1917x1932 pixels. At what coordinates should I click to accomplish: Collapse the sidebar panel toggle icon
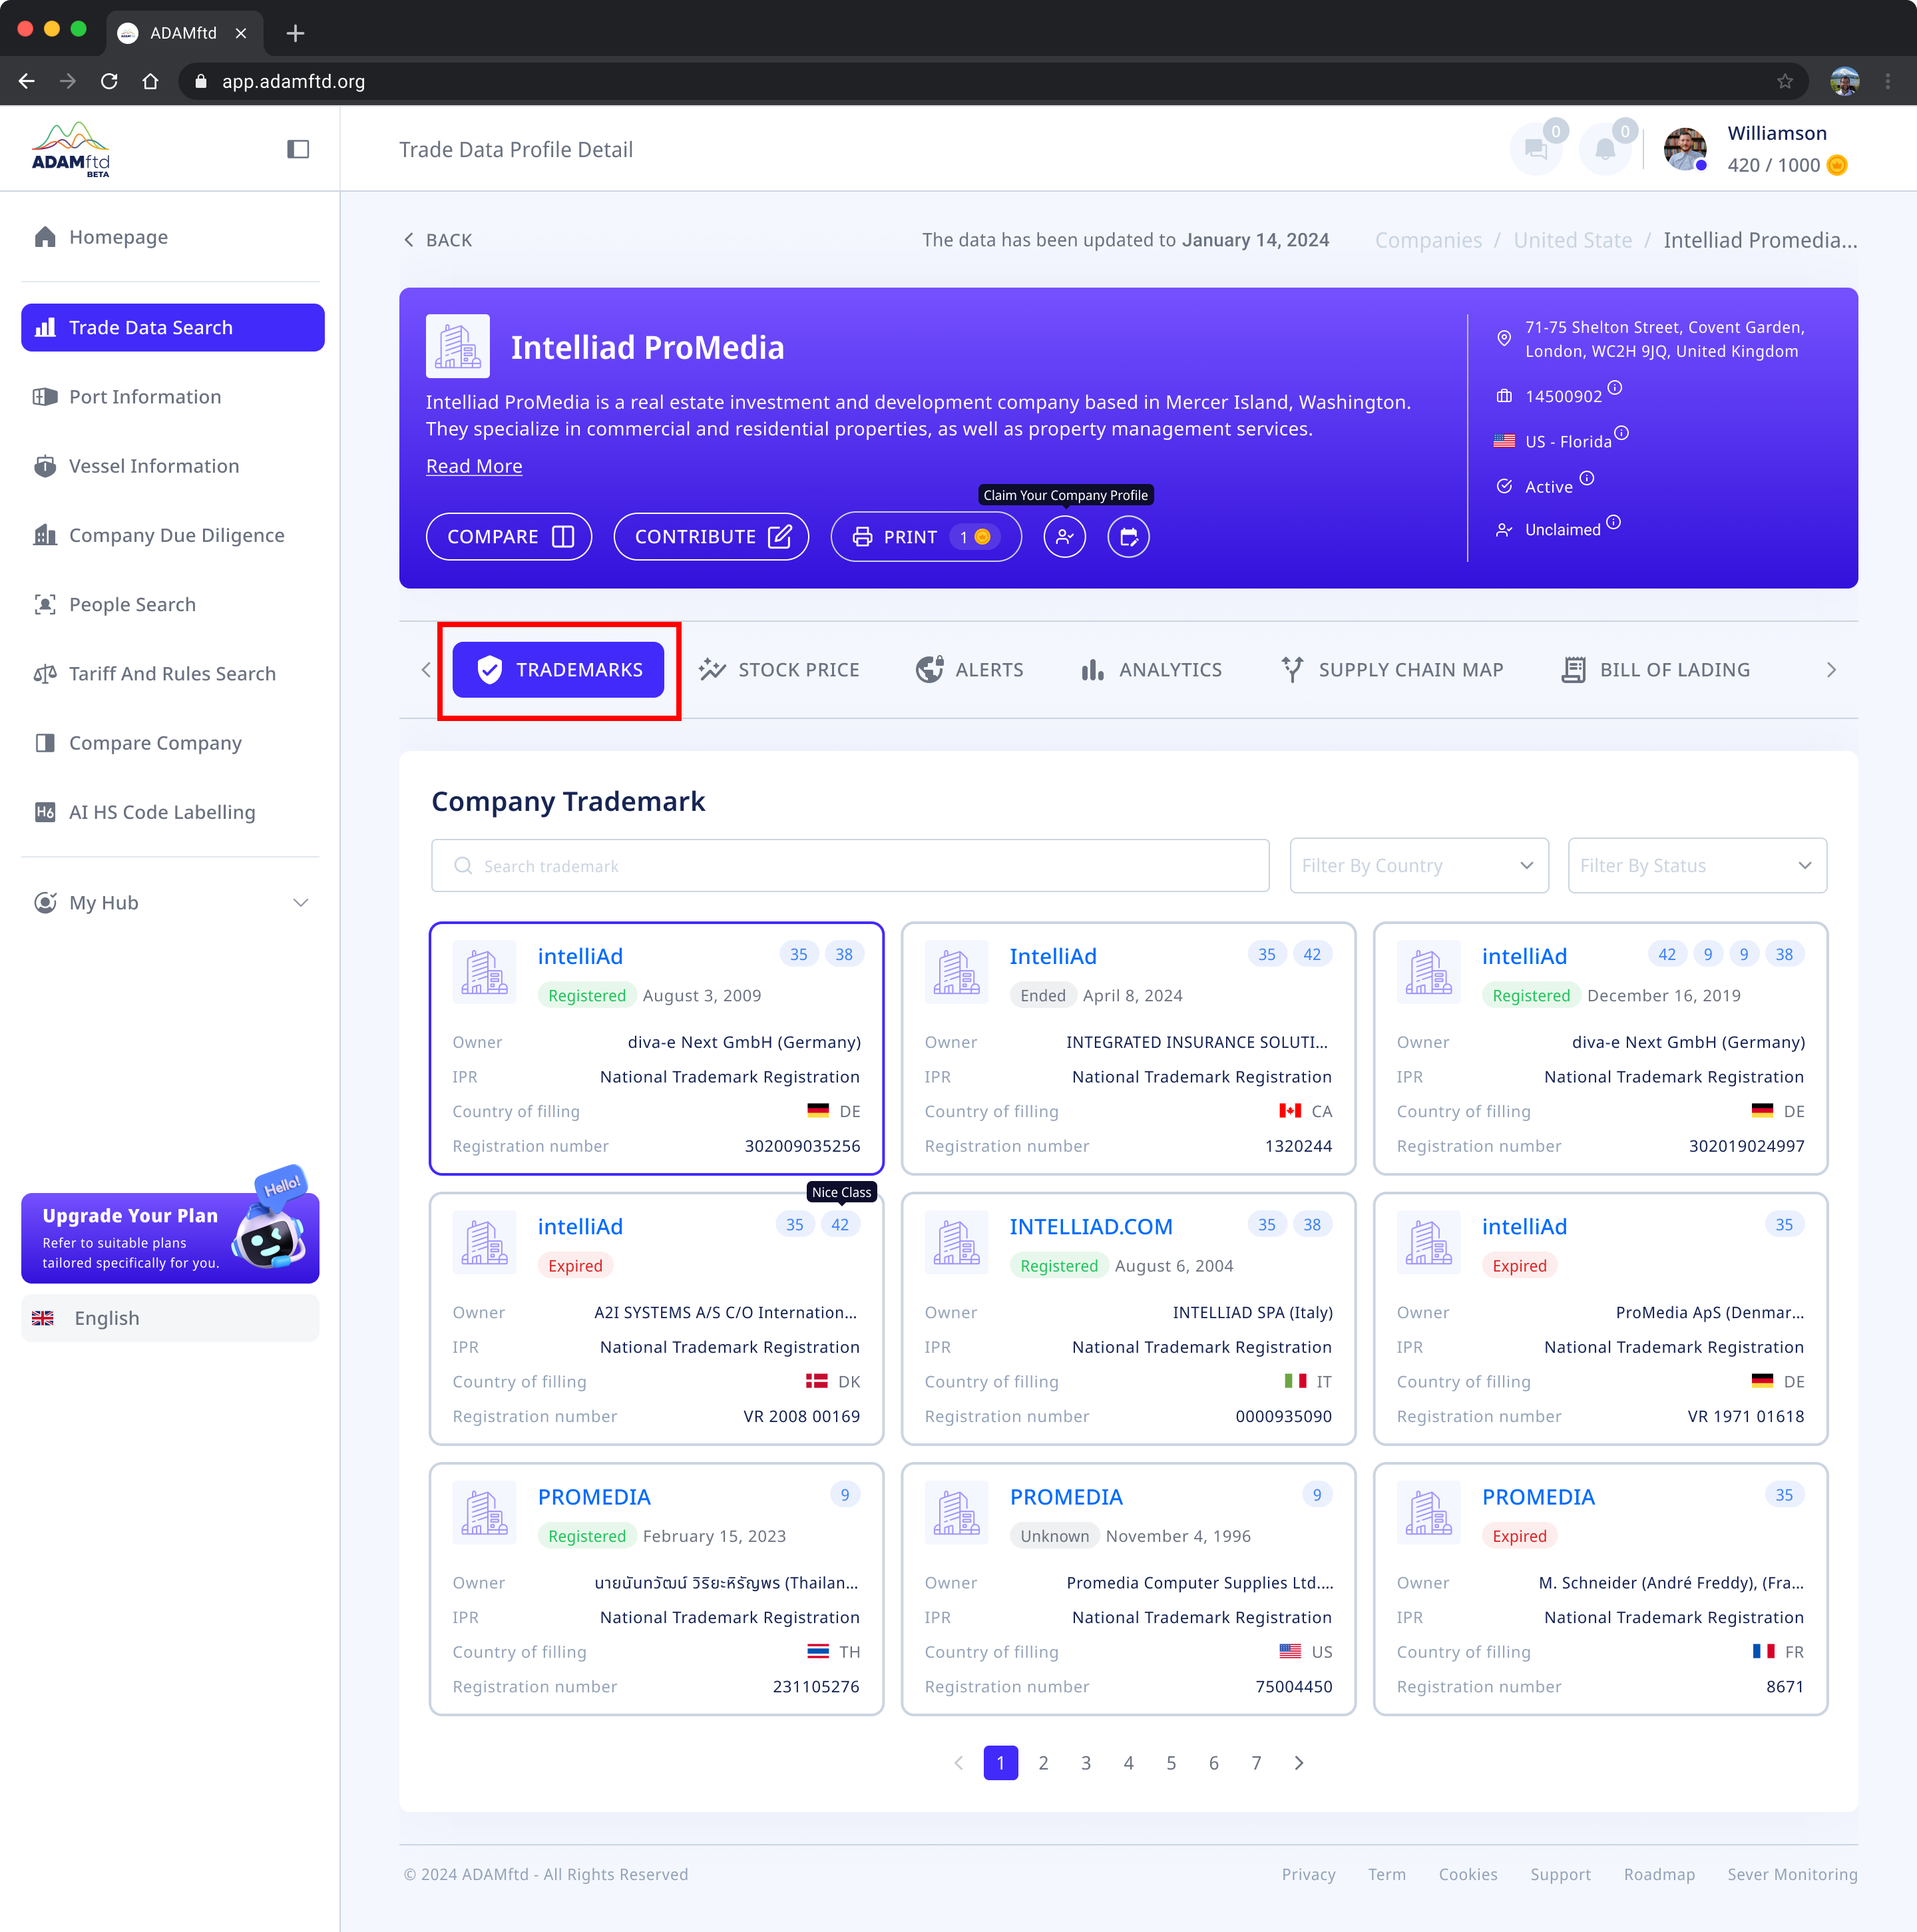(x=298, y=149)
